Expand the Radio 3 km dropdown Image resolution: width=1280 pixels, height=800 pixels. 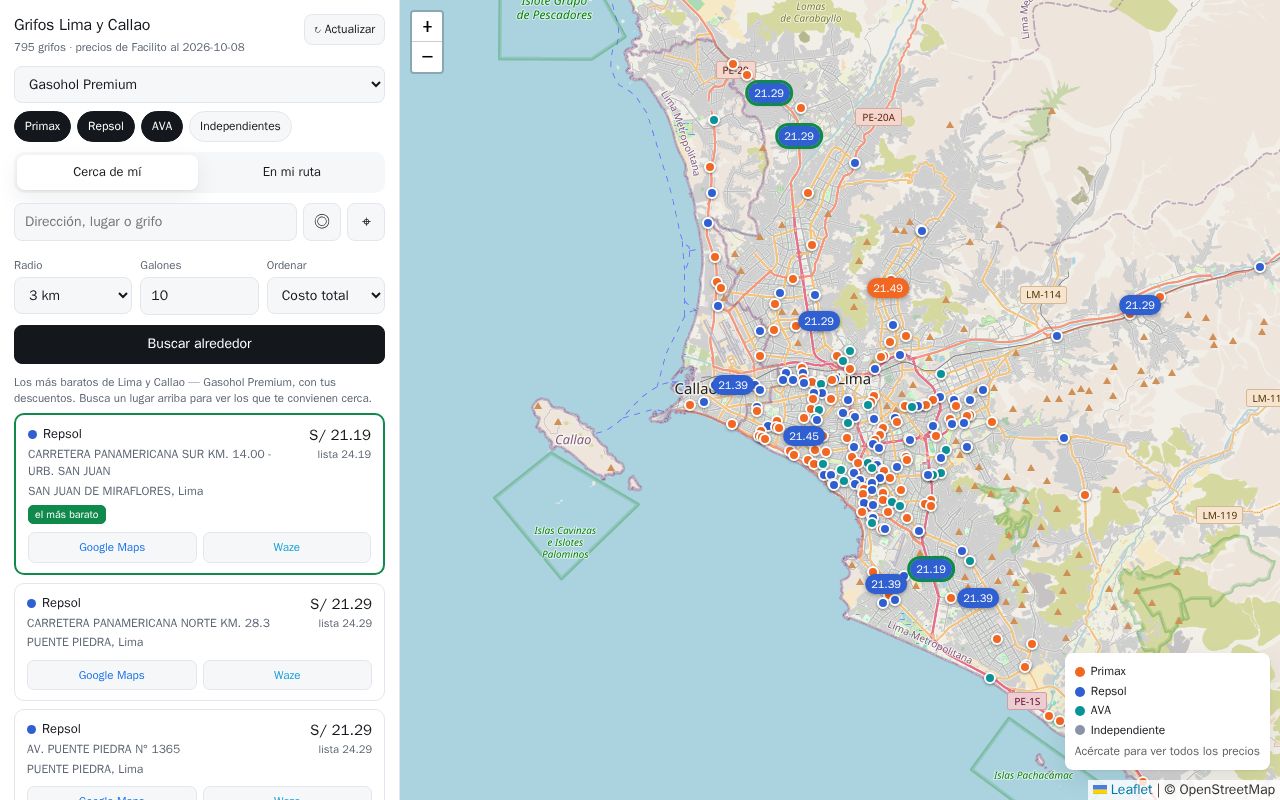73,296
